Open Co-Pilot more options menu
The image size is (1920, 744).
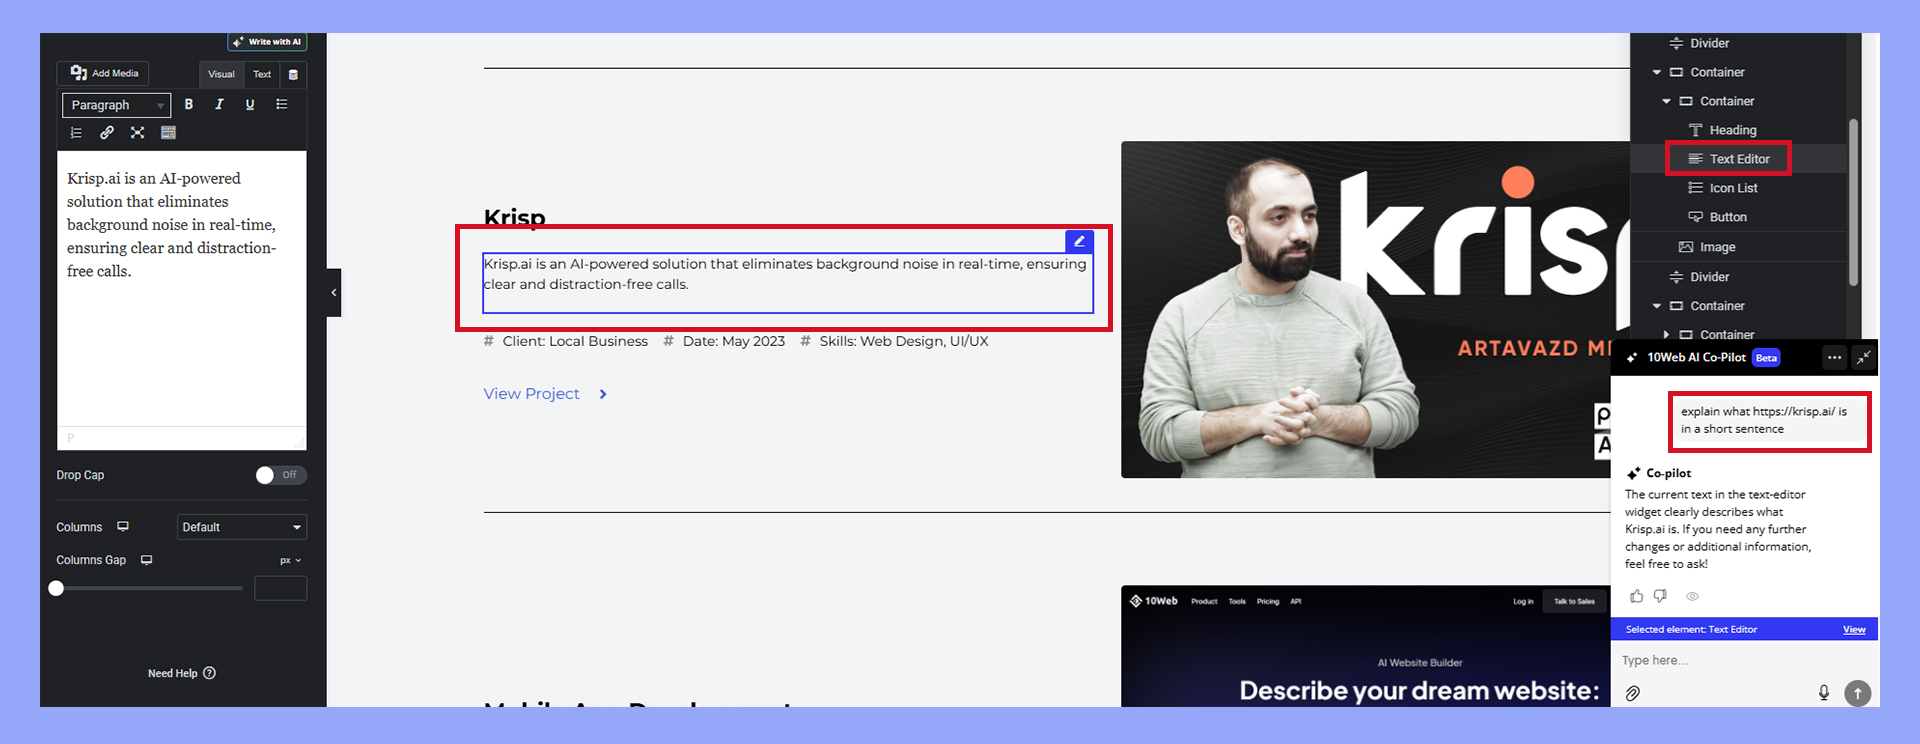point(1834,357)
